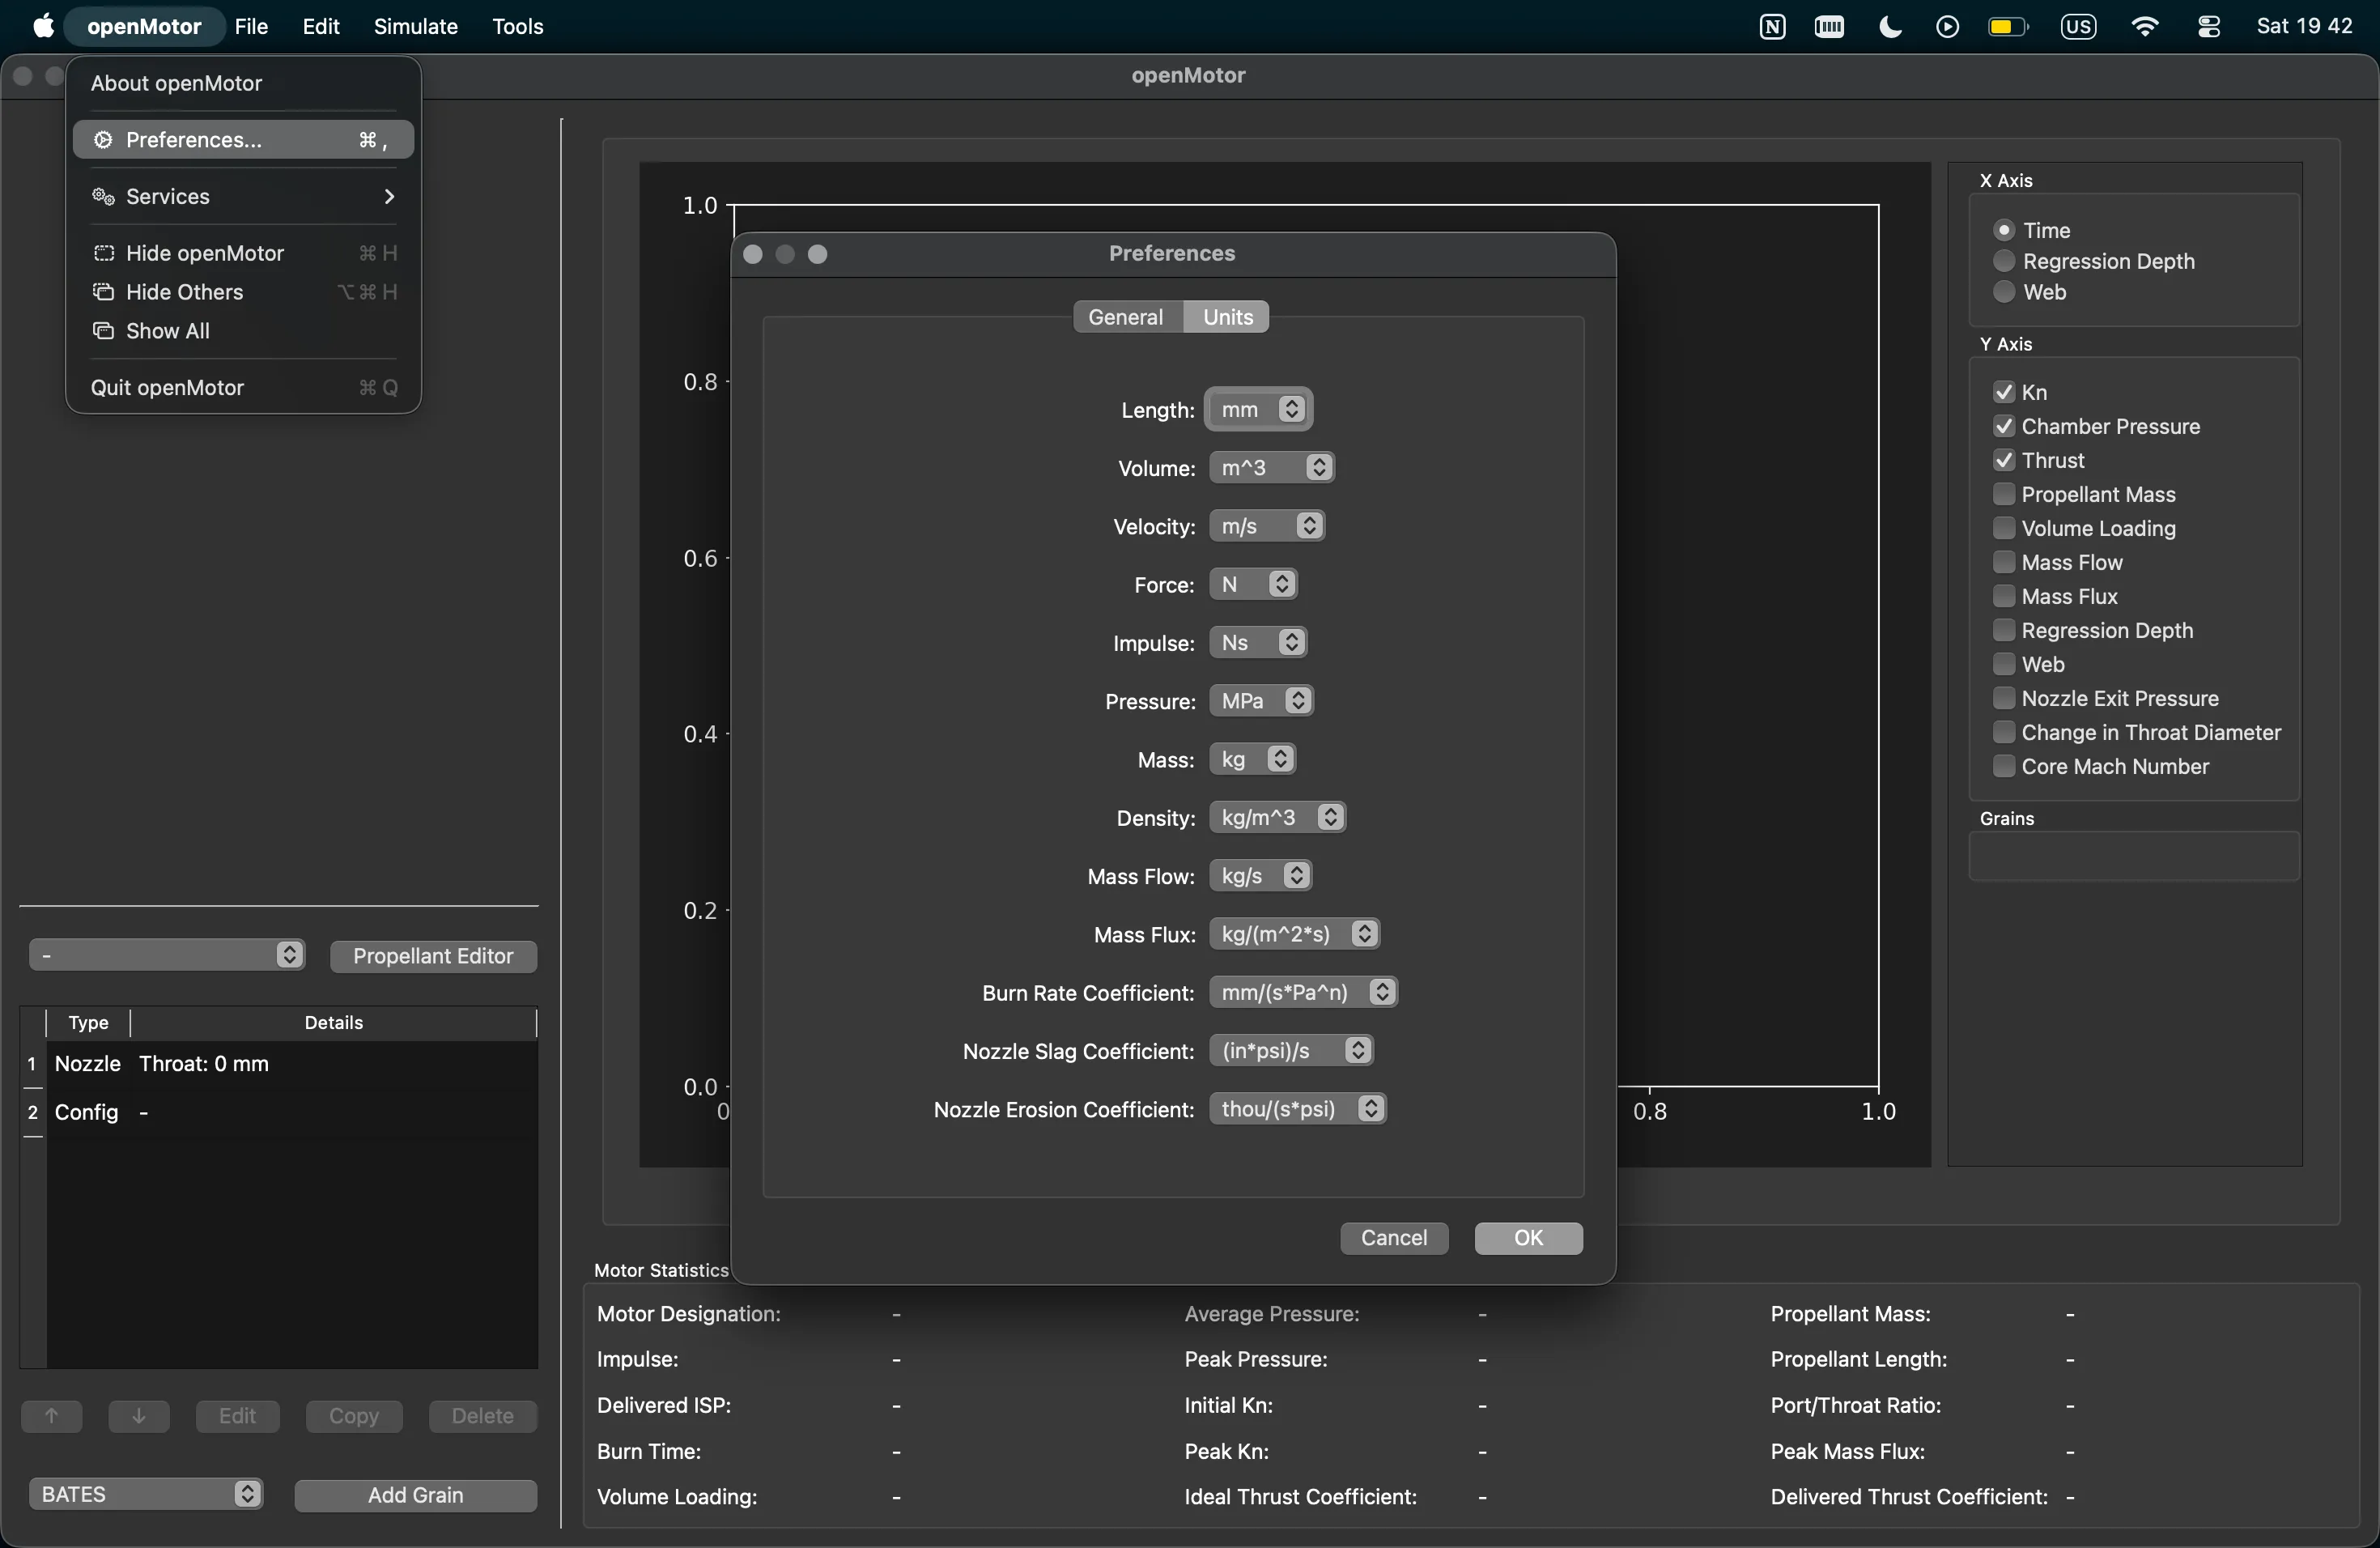Click the Now Playing menu bar icon
Image resolution: width=2380 pixels, height=1548 pixels.
(1947, 27)
